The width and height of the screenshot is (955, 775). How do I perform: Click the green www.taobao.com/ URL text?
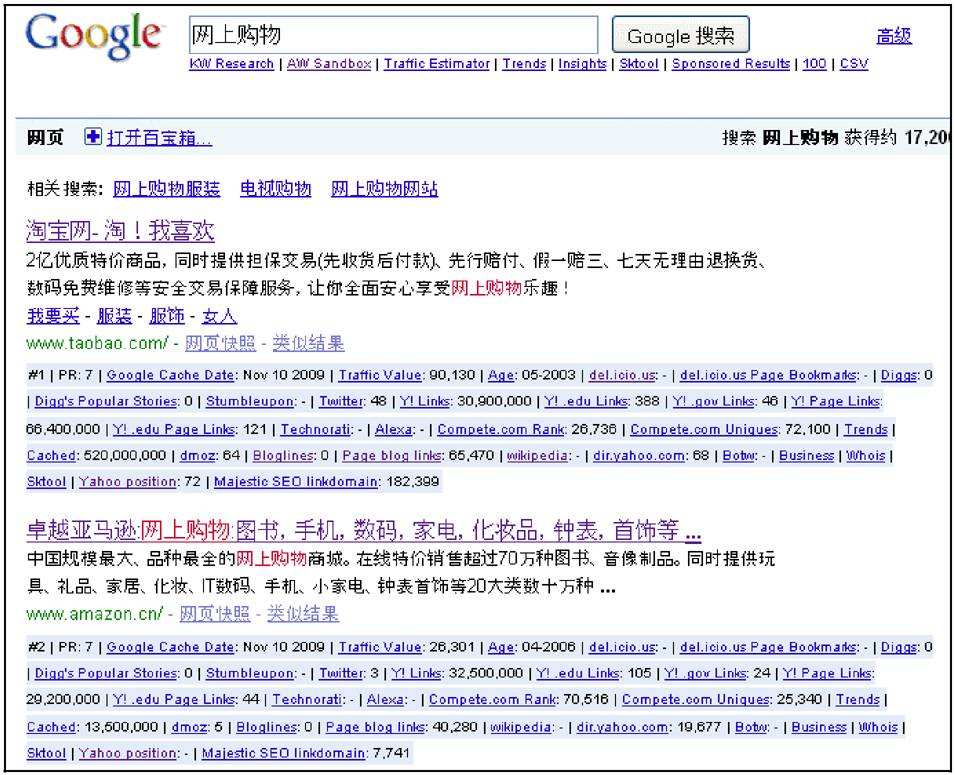point(96,343)
